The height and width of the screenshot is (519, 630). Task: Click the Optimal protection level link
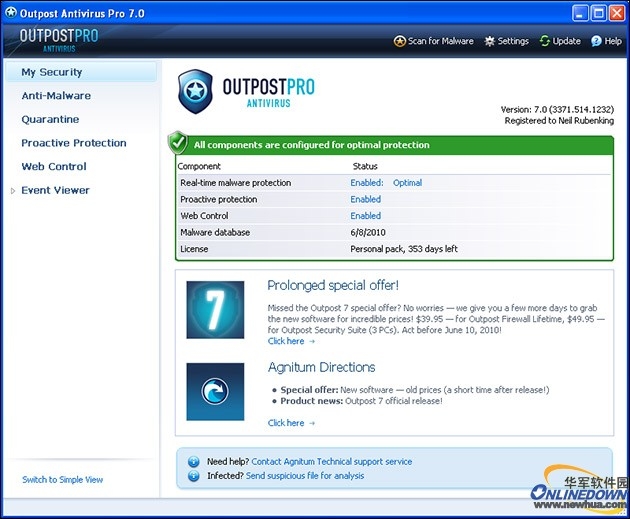tap(407, 183)
